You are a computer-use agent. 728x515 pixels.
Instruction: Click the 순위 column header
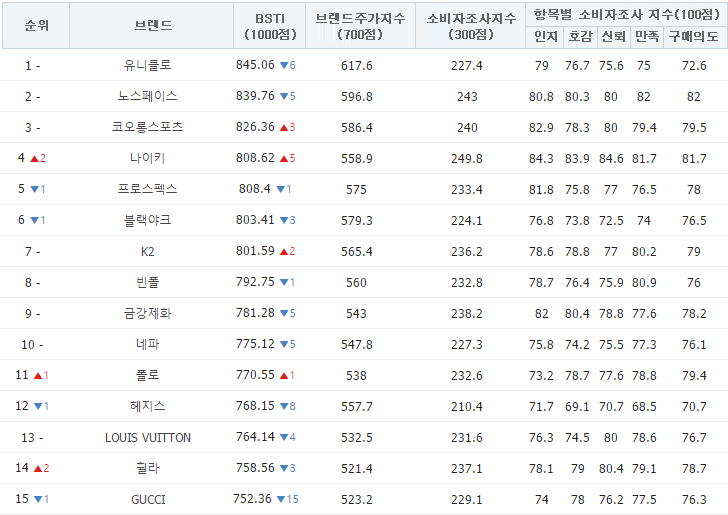pyautogui.click(x=36, y=26)
